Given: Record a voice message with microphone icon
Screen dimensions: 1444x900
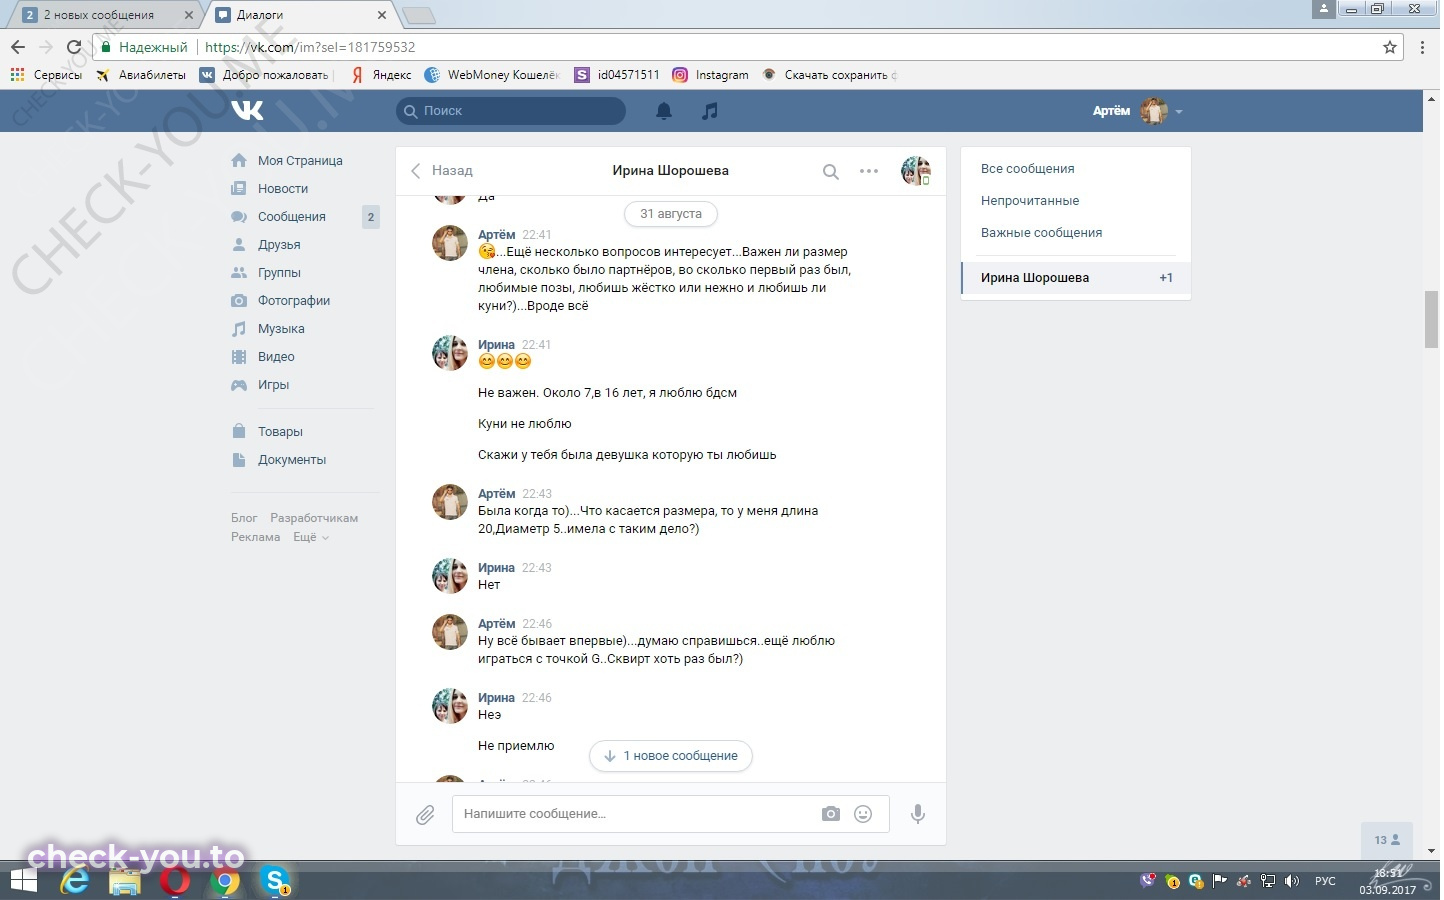Looking at the screenshot, I should coord(918,814).
